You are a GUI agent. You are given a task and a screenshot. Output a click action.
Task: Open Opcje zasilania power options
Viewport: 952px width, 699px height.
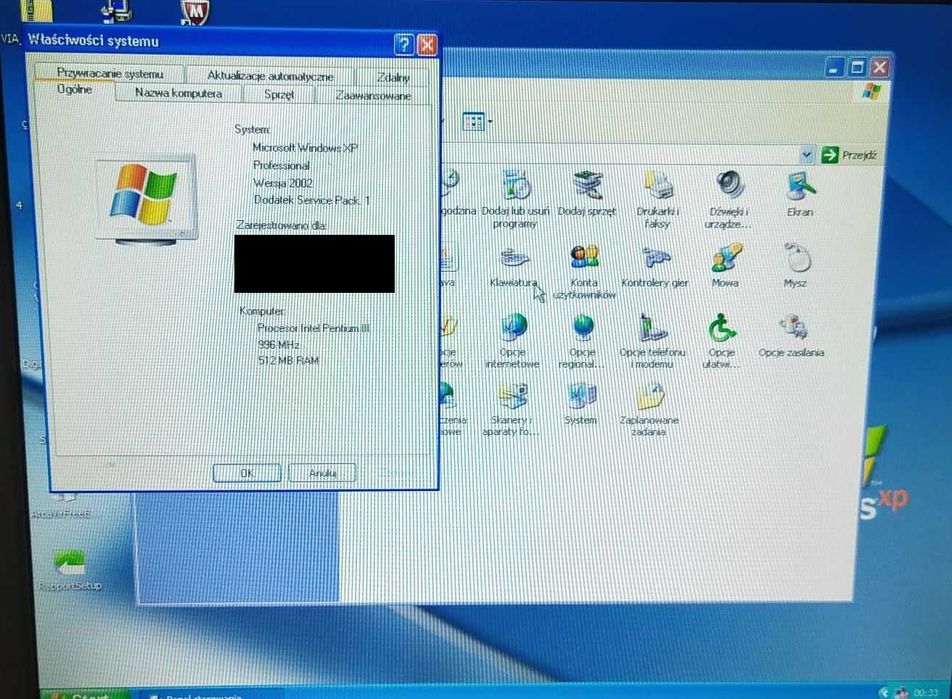(791, 335)
